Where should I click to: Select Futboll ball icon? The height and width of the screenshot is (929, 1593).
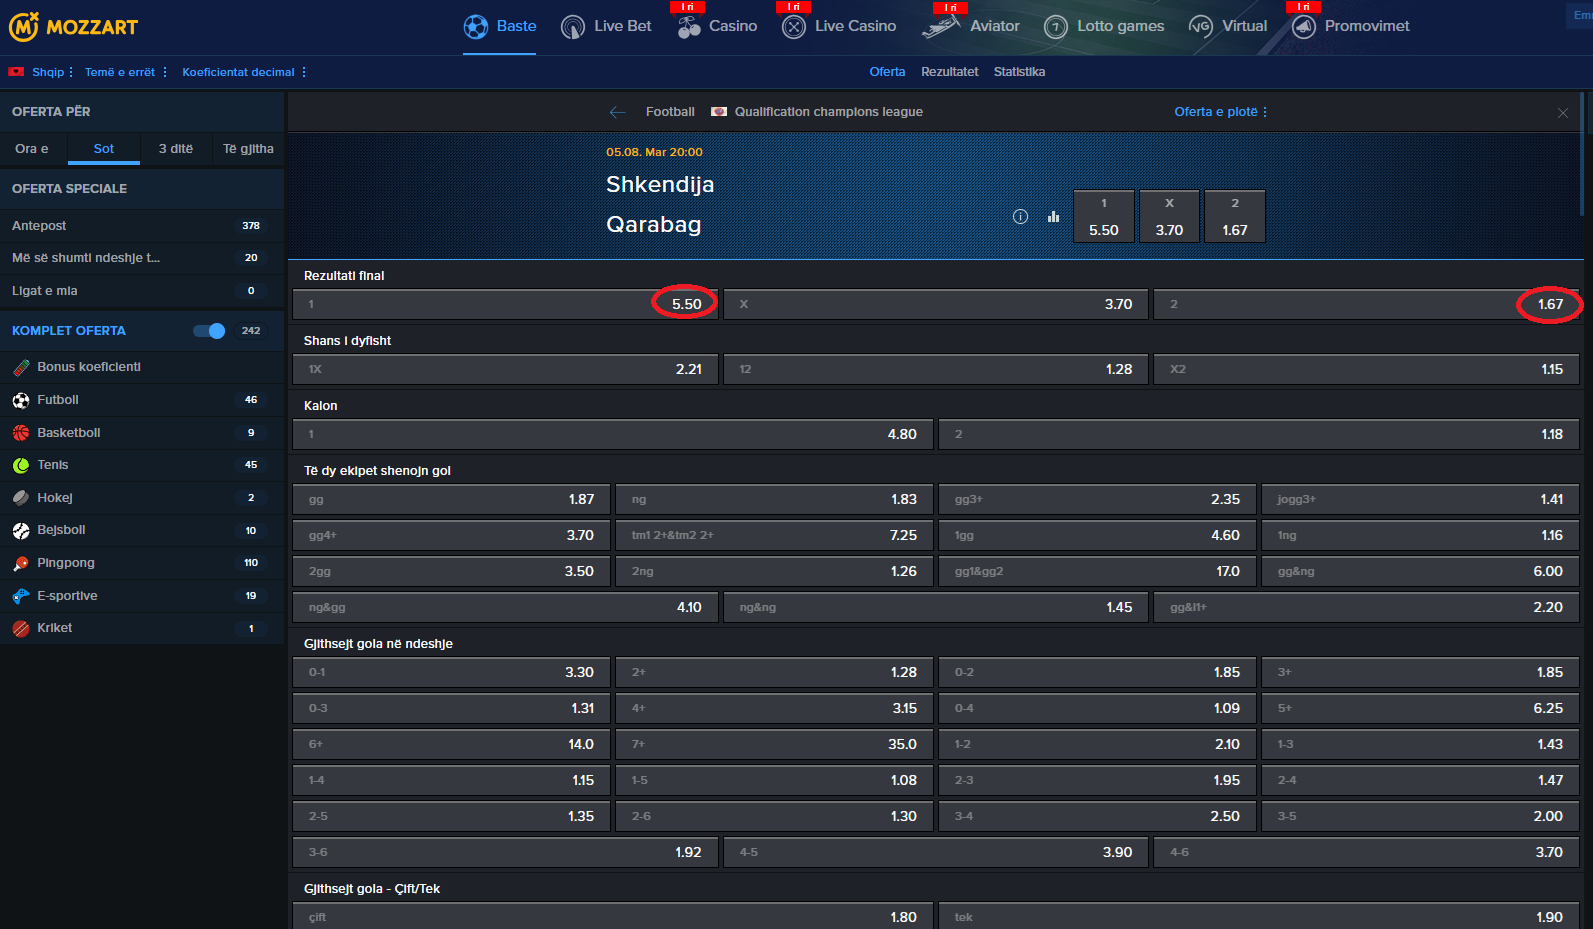coord(21,401)
